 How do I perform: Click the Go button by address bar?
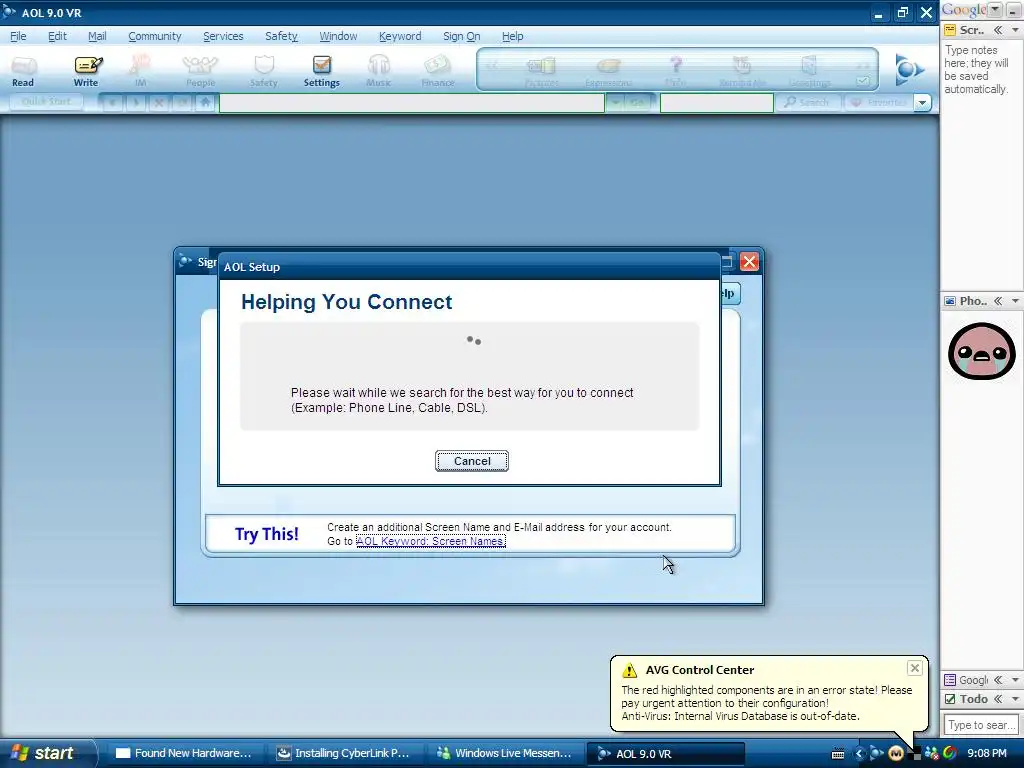click(637, 103)
